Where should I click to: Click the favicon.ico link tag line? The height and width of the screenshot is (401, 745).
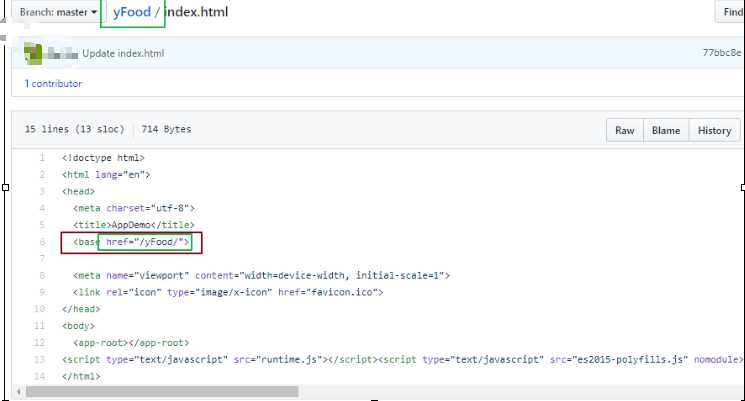click(x=228, y=292)
